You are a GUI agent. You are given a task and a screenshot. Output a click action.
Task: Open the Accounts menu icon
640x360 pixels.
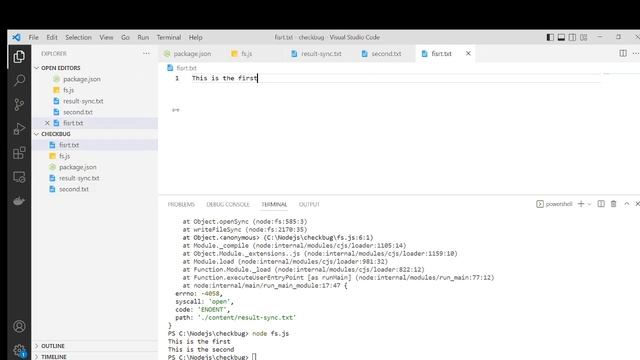tap(19, 326)
